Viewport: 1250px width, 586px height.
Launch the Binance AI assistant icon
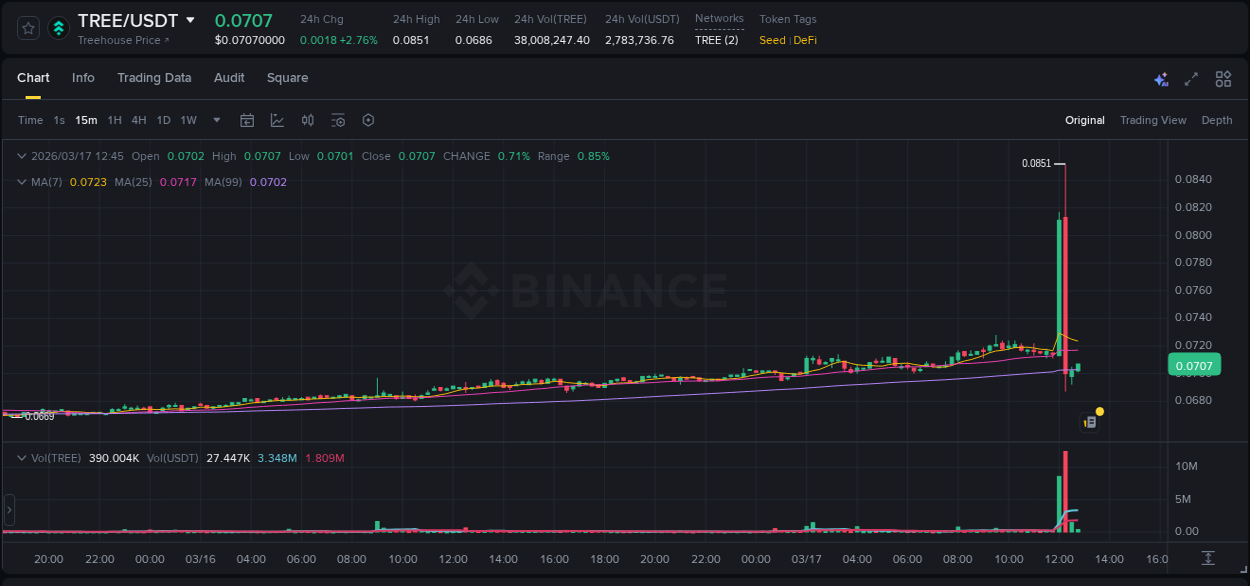pyautogui.click(x=1161, y=79)
